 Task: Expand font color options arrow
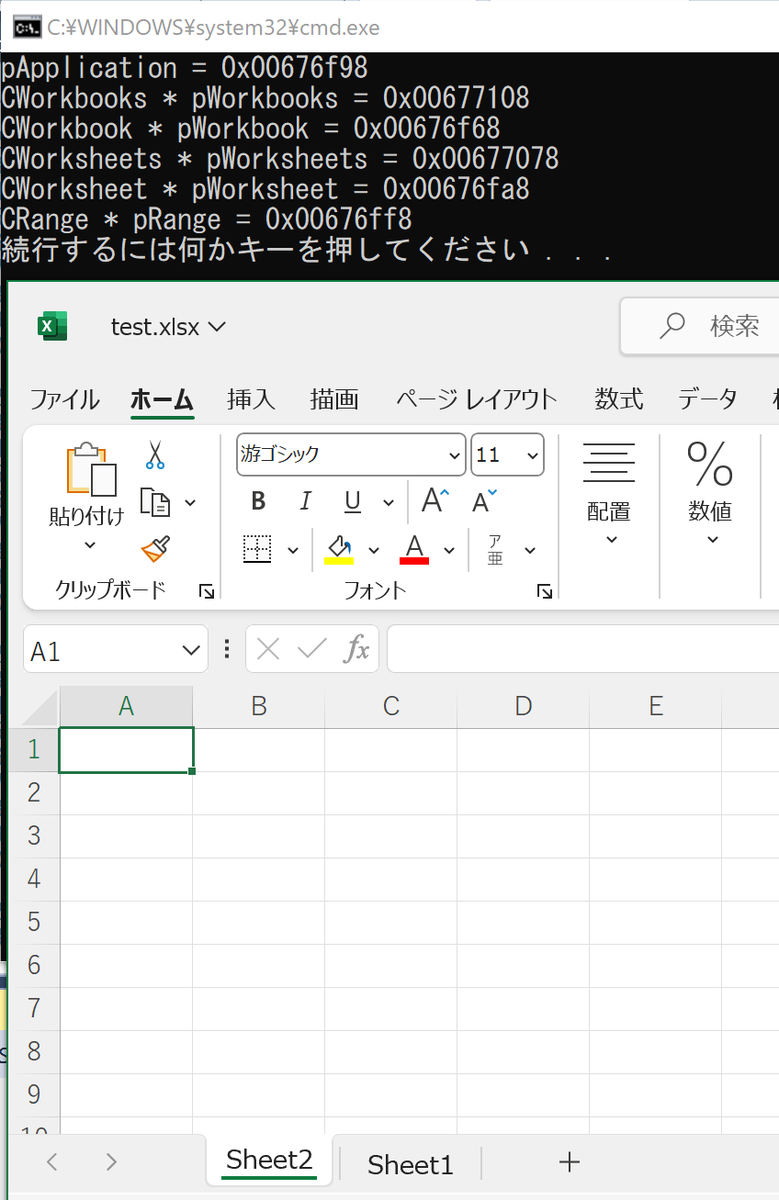point(449,549)
